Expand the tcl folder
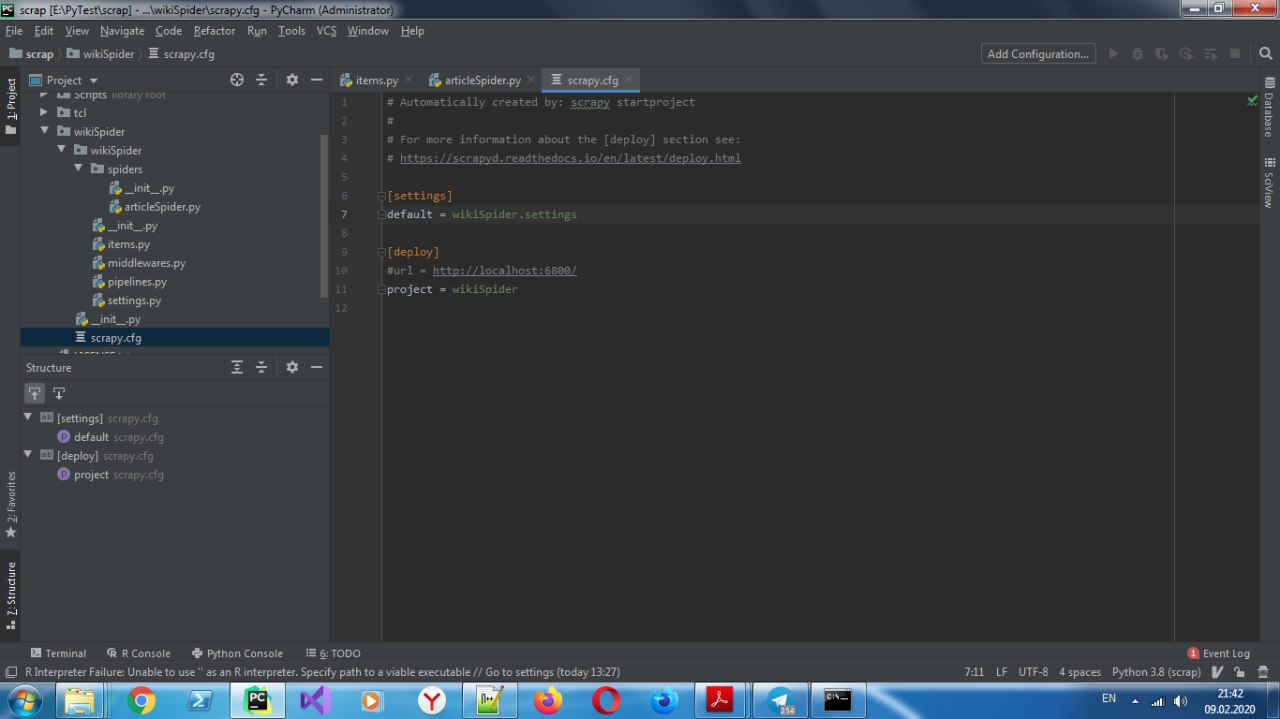 pyautogui.click(x=45, y=113)
